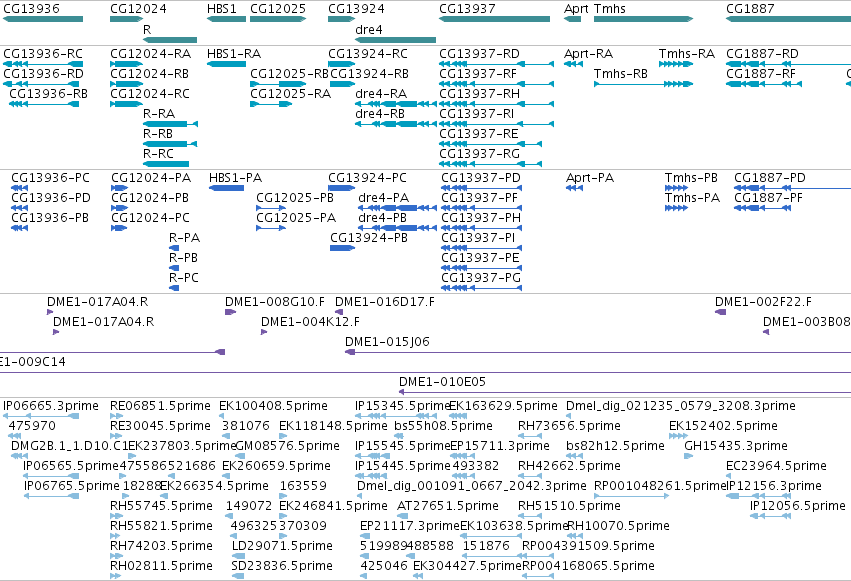The width and height of the screenshot is (851, 581).
Task: Select transcript Tmhs-RB
Action: point(644,84)
